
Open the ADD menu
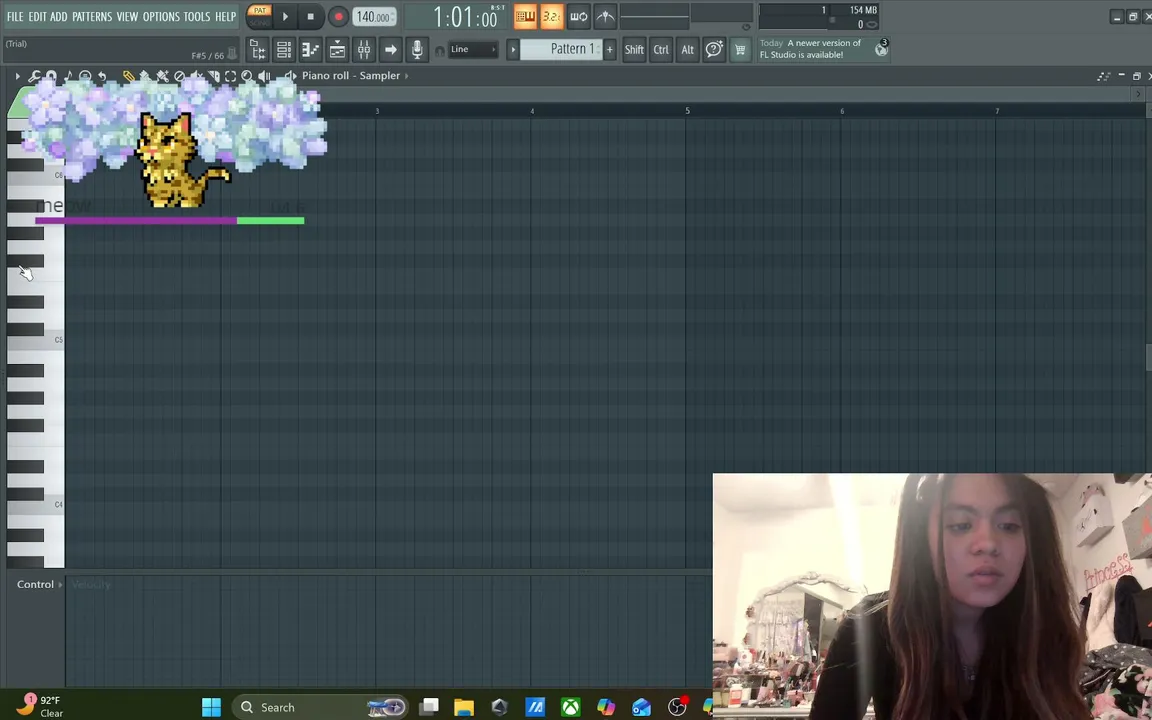point(59,16)
